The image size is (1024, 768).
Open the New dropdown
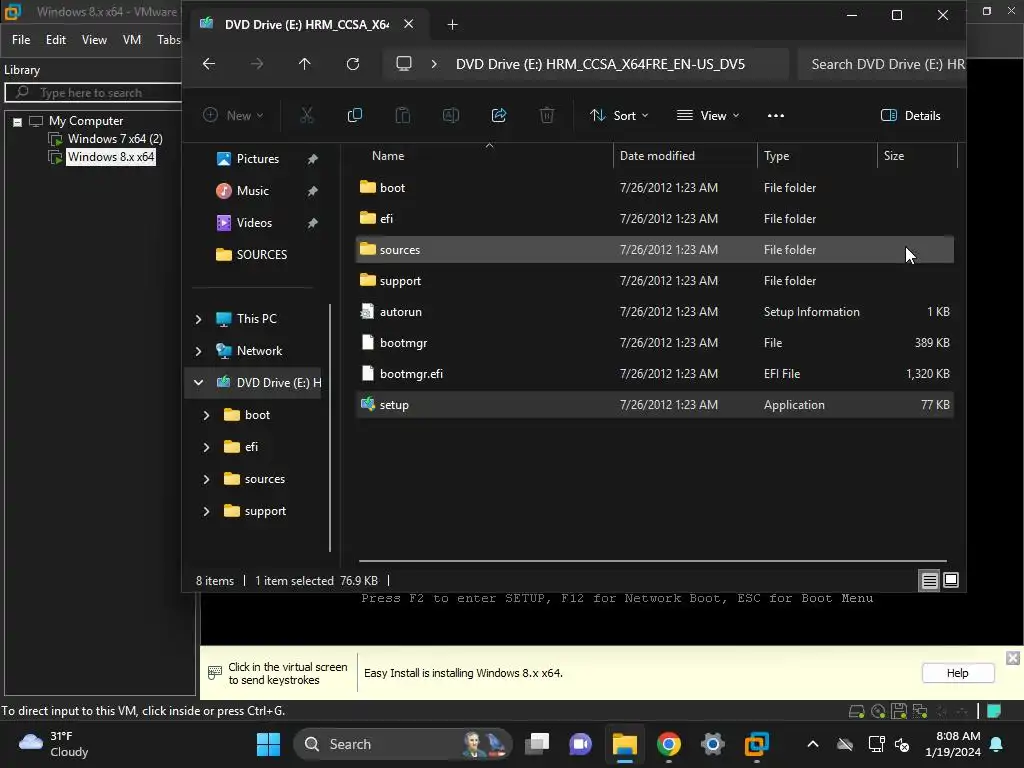pos(233,116)
